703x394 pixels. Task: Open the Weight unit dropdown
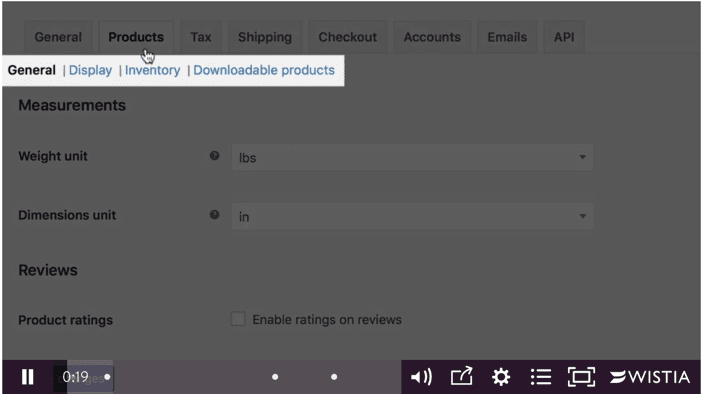click(x=412, y=157)
